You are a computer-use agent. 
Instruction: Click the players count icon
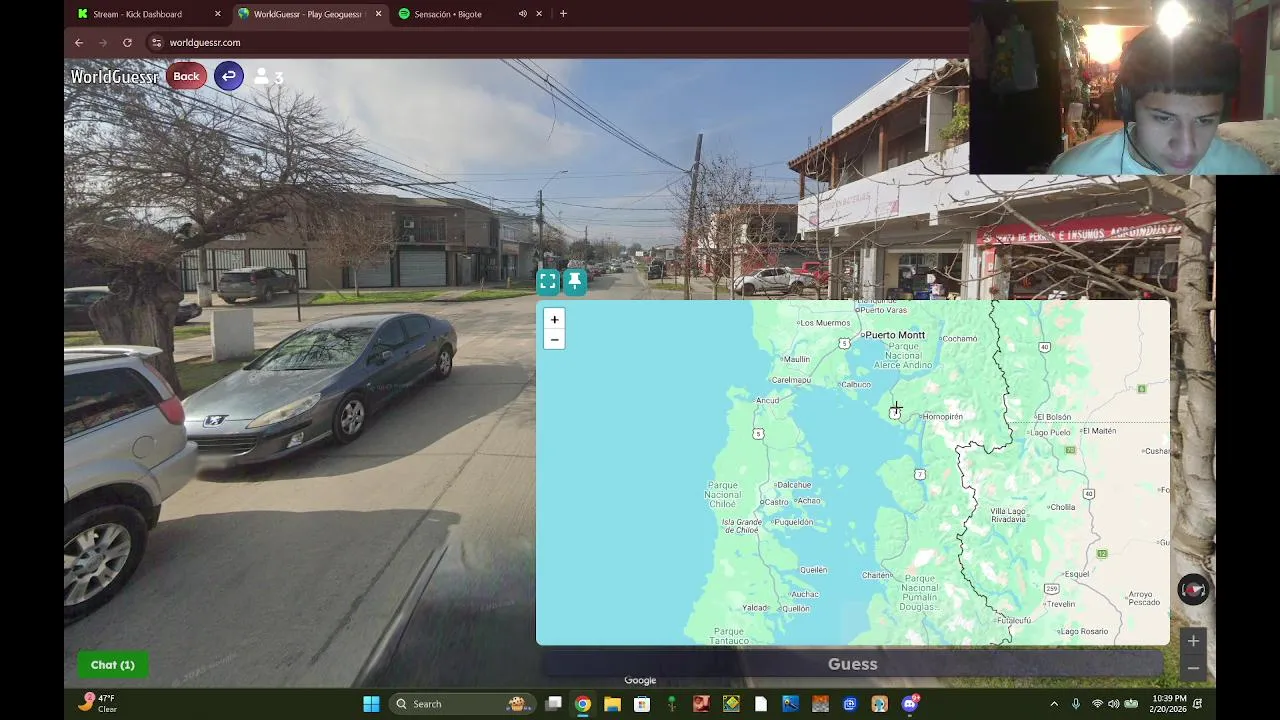pyautogui.click(x=261, y=77)
